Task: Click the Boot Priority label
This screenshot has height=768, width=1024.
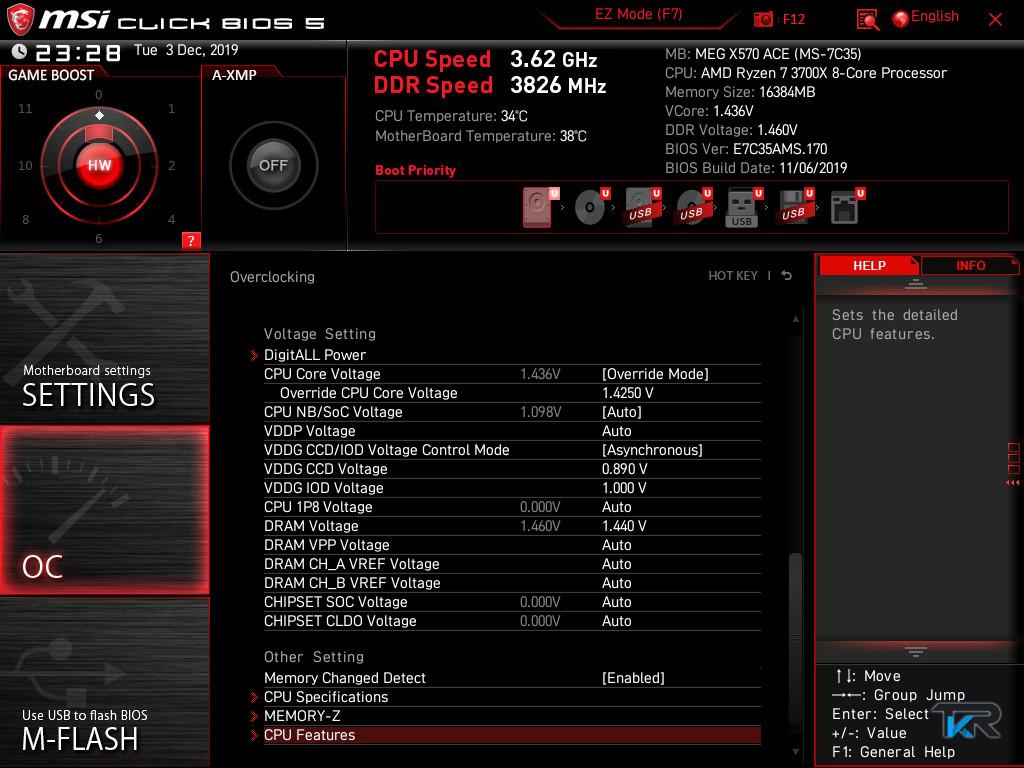Action: click(415, 170)
